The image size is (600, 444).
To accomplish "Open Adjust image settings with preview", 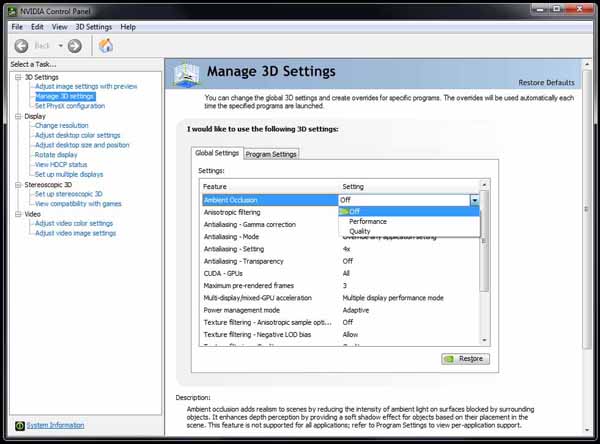I will click(x=86, y=87).
